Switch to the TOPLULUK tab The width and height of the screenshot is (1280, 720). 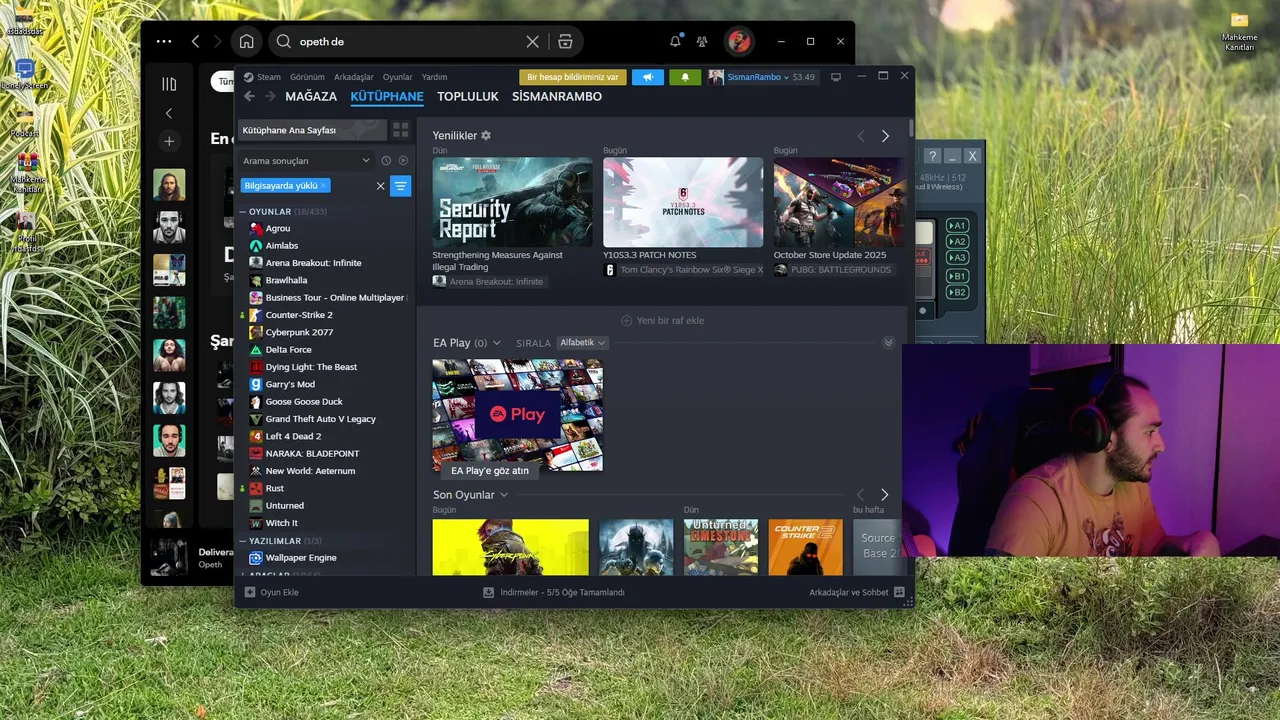click(468, 97)
